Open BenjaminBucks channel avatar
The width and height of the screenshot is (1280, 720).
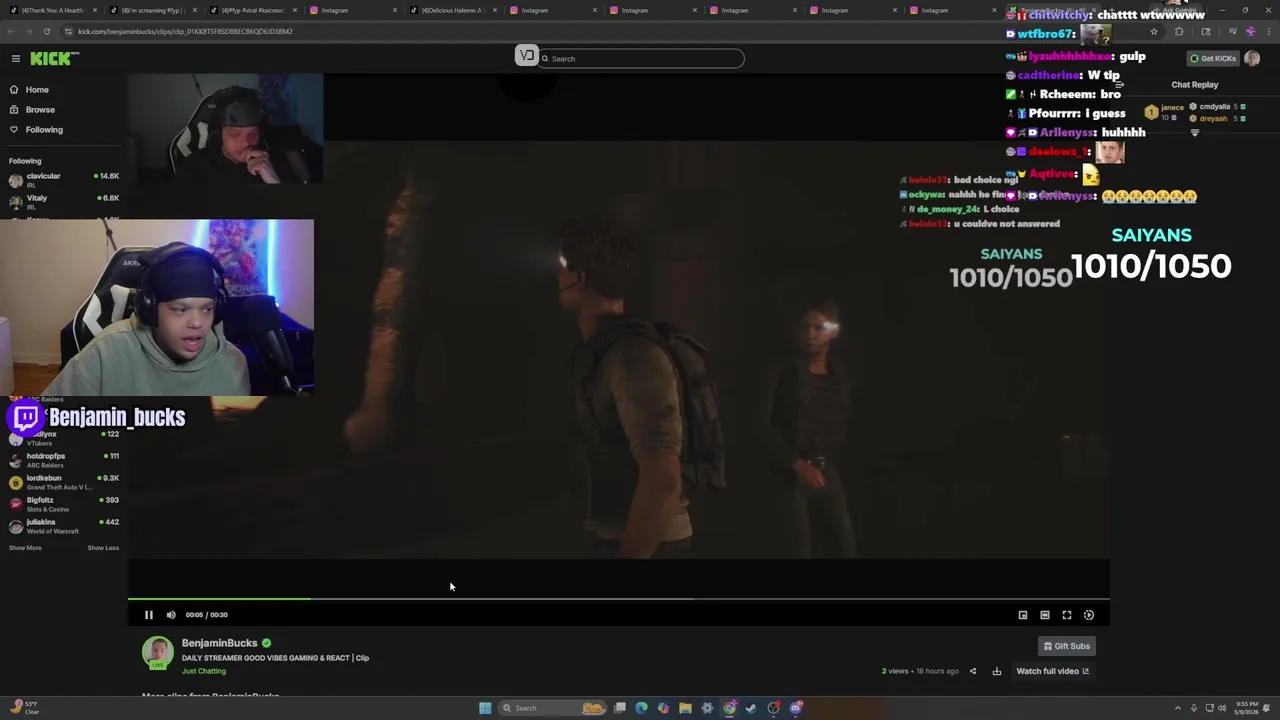click(x=157, y=653)
